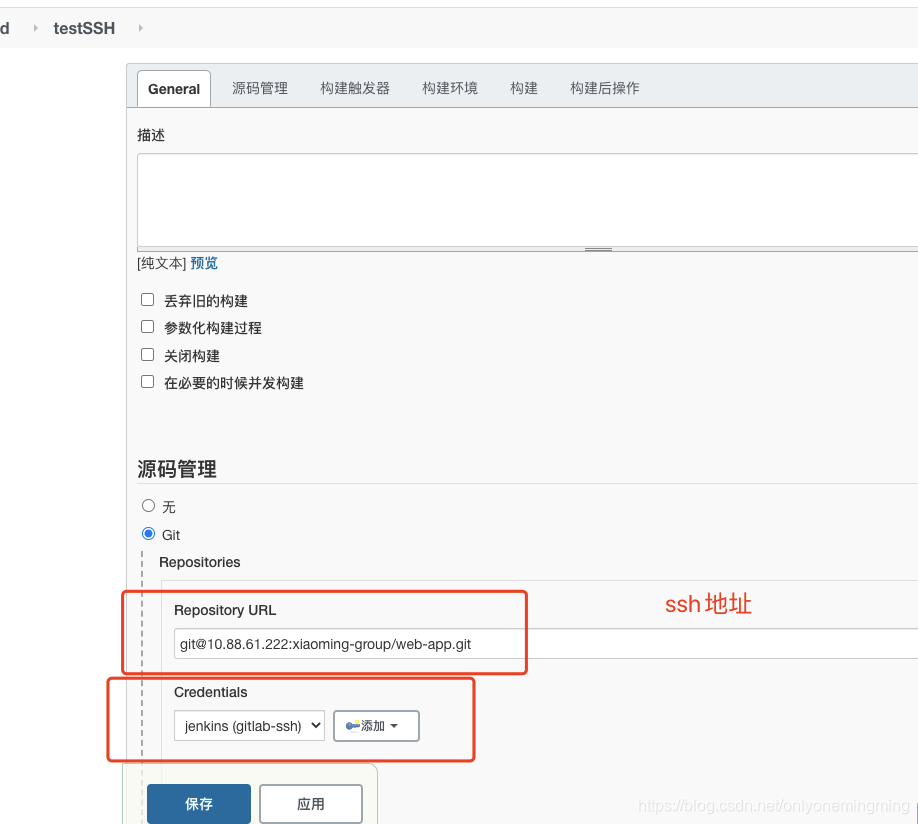Click the key icon on 添加 button
The width and height of the screenshot is (918, 824).
tap(353, 726)
